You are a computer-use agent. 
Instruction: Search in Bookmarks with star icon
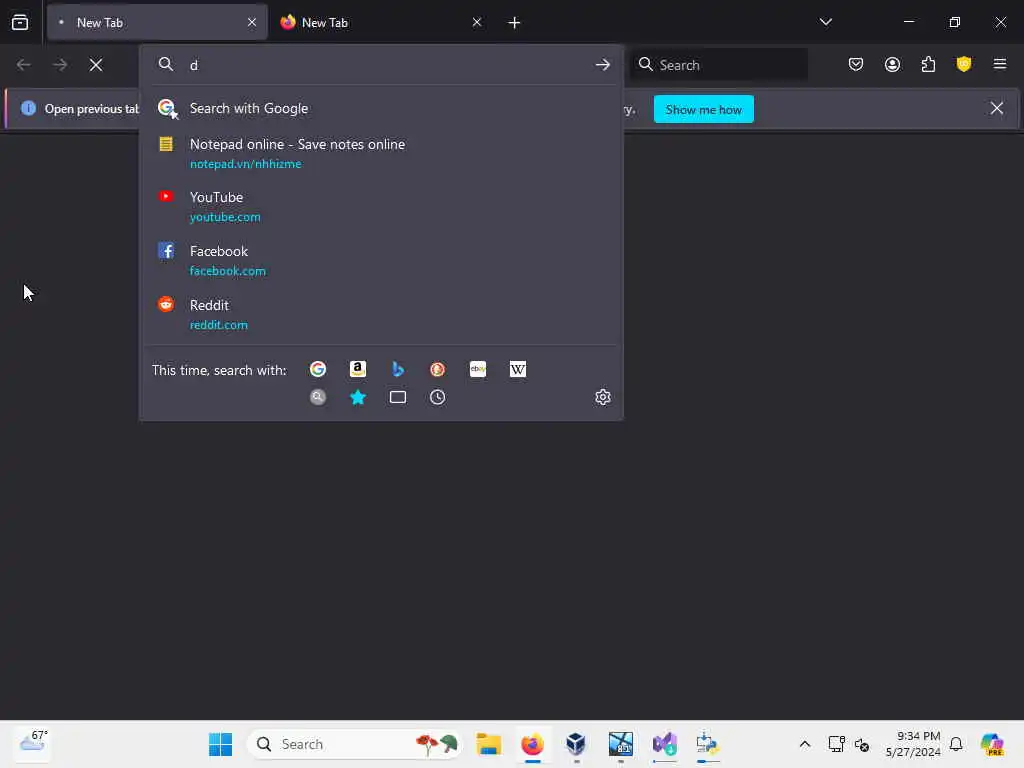[x=358, y=397]
